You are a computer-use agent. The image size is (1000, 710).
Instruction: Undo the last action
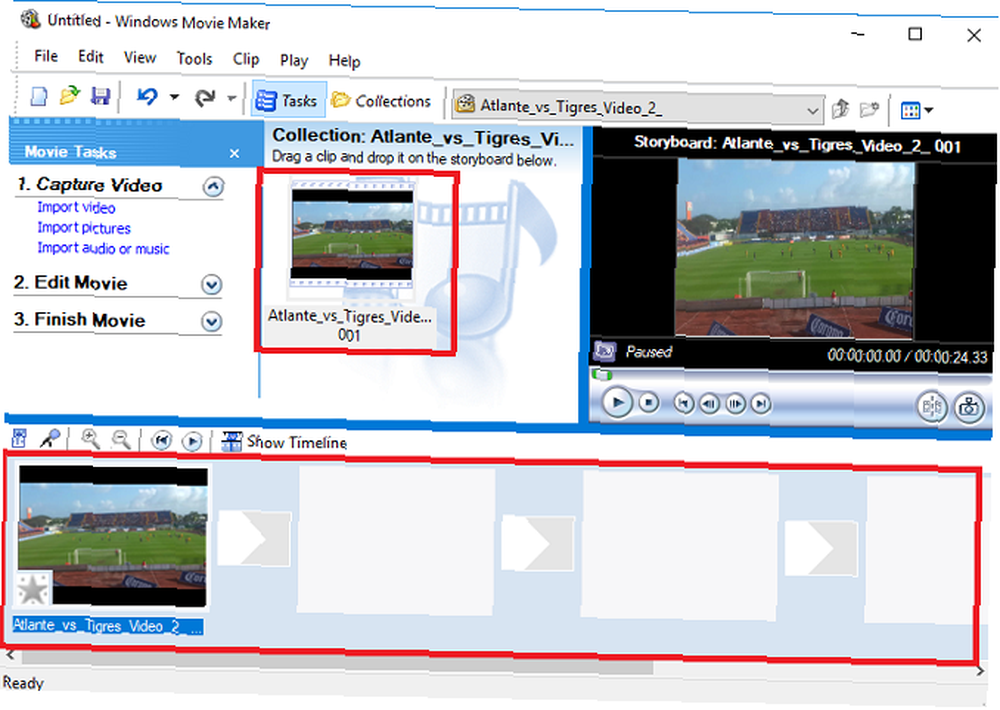click(147, 97)
